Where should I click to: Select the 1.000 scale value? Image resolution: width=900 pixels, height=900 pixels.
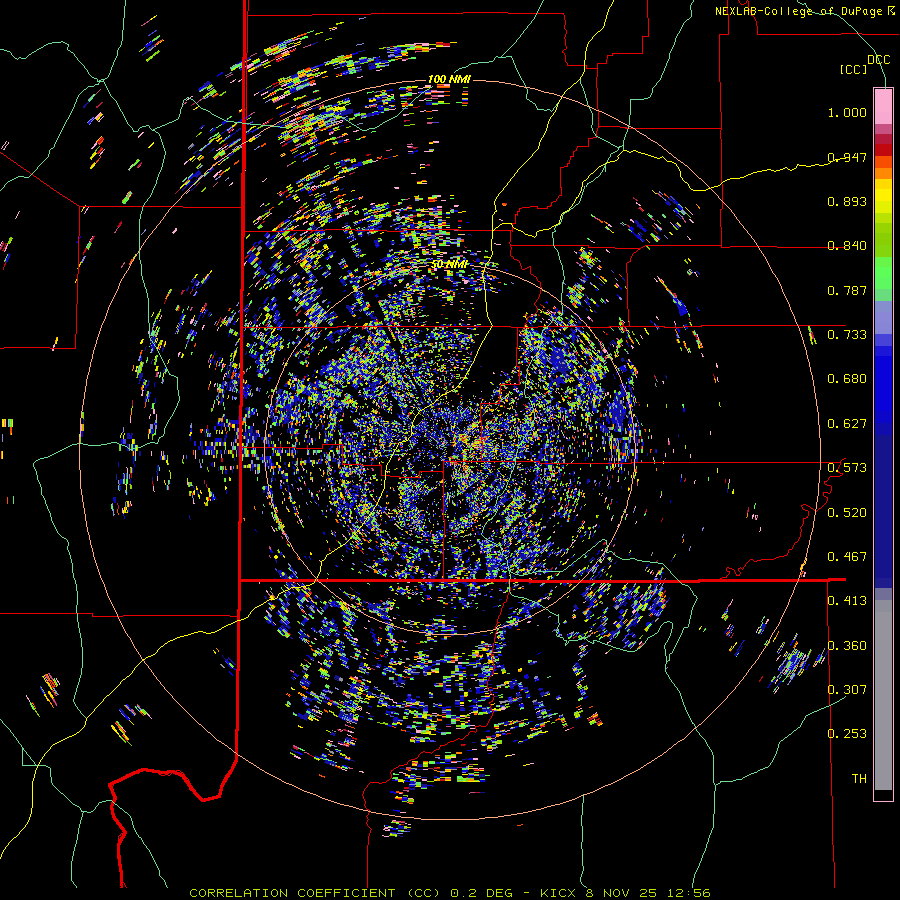pos(847,112)
